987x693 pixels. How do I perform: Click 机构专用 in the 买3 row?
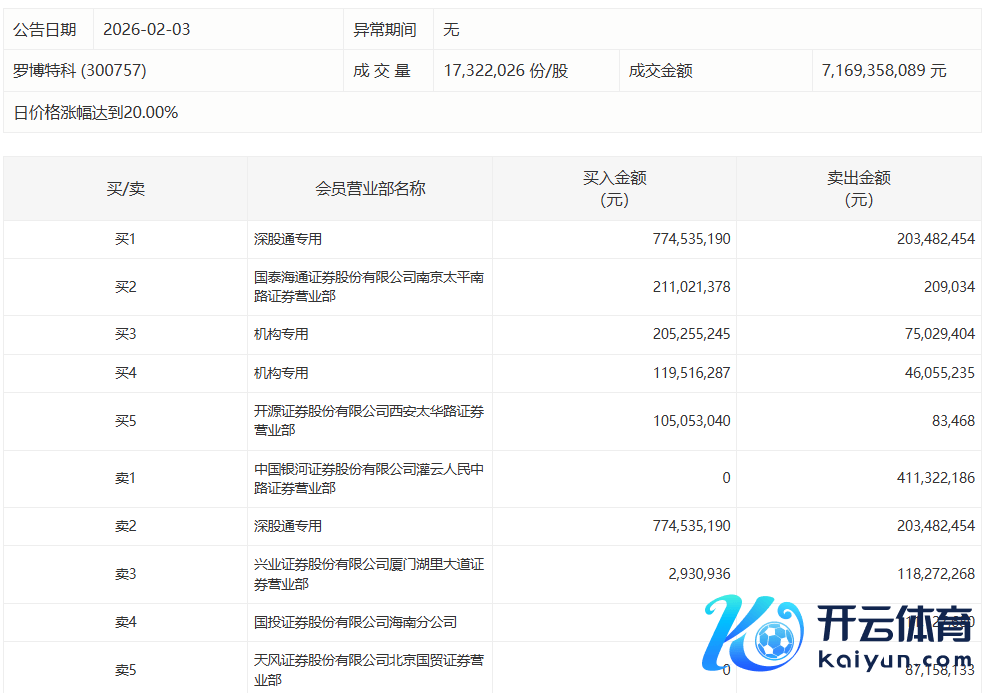tap(281, 334)
